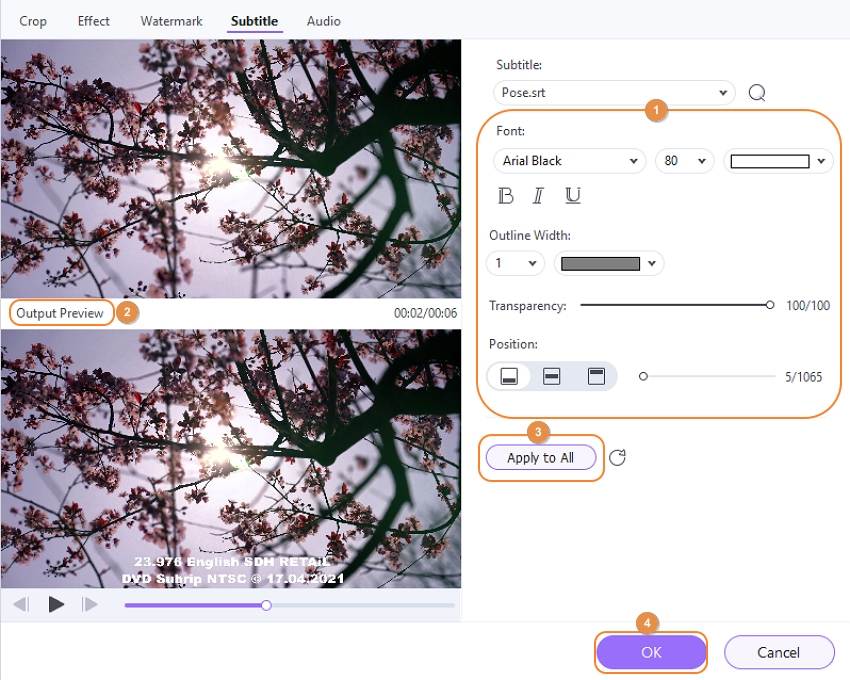The image size is (850, 680).
Task: Set subtitle position to bottom
Action: click(508, 376)
